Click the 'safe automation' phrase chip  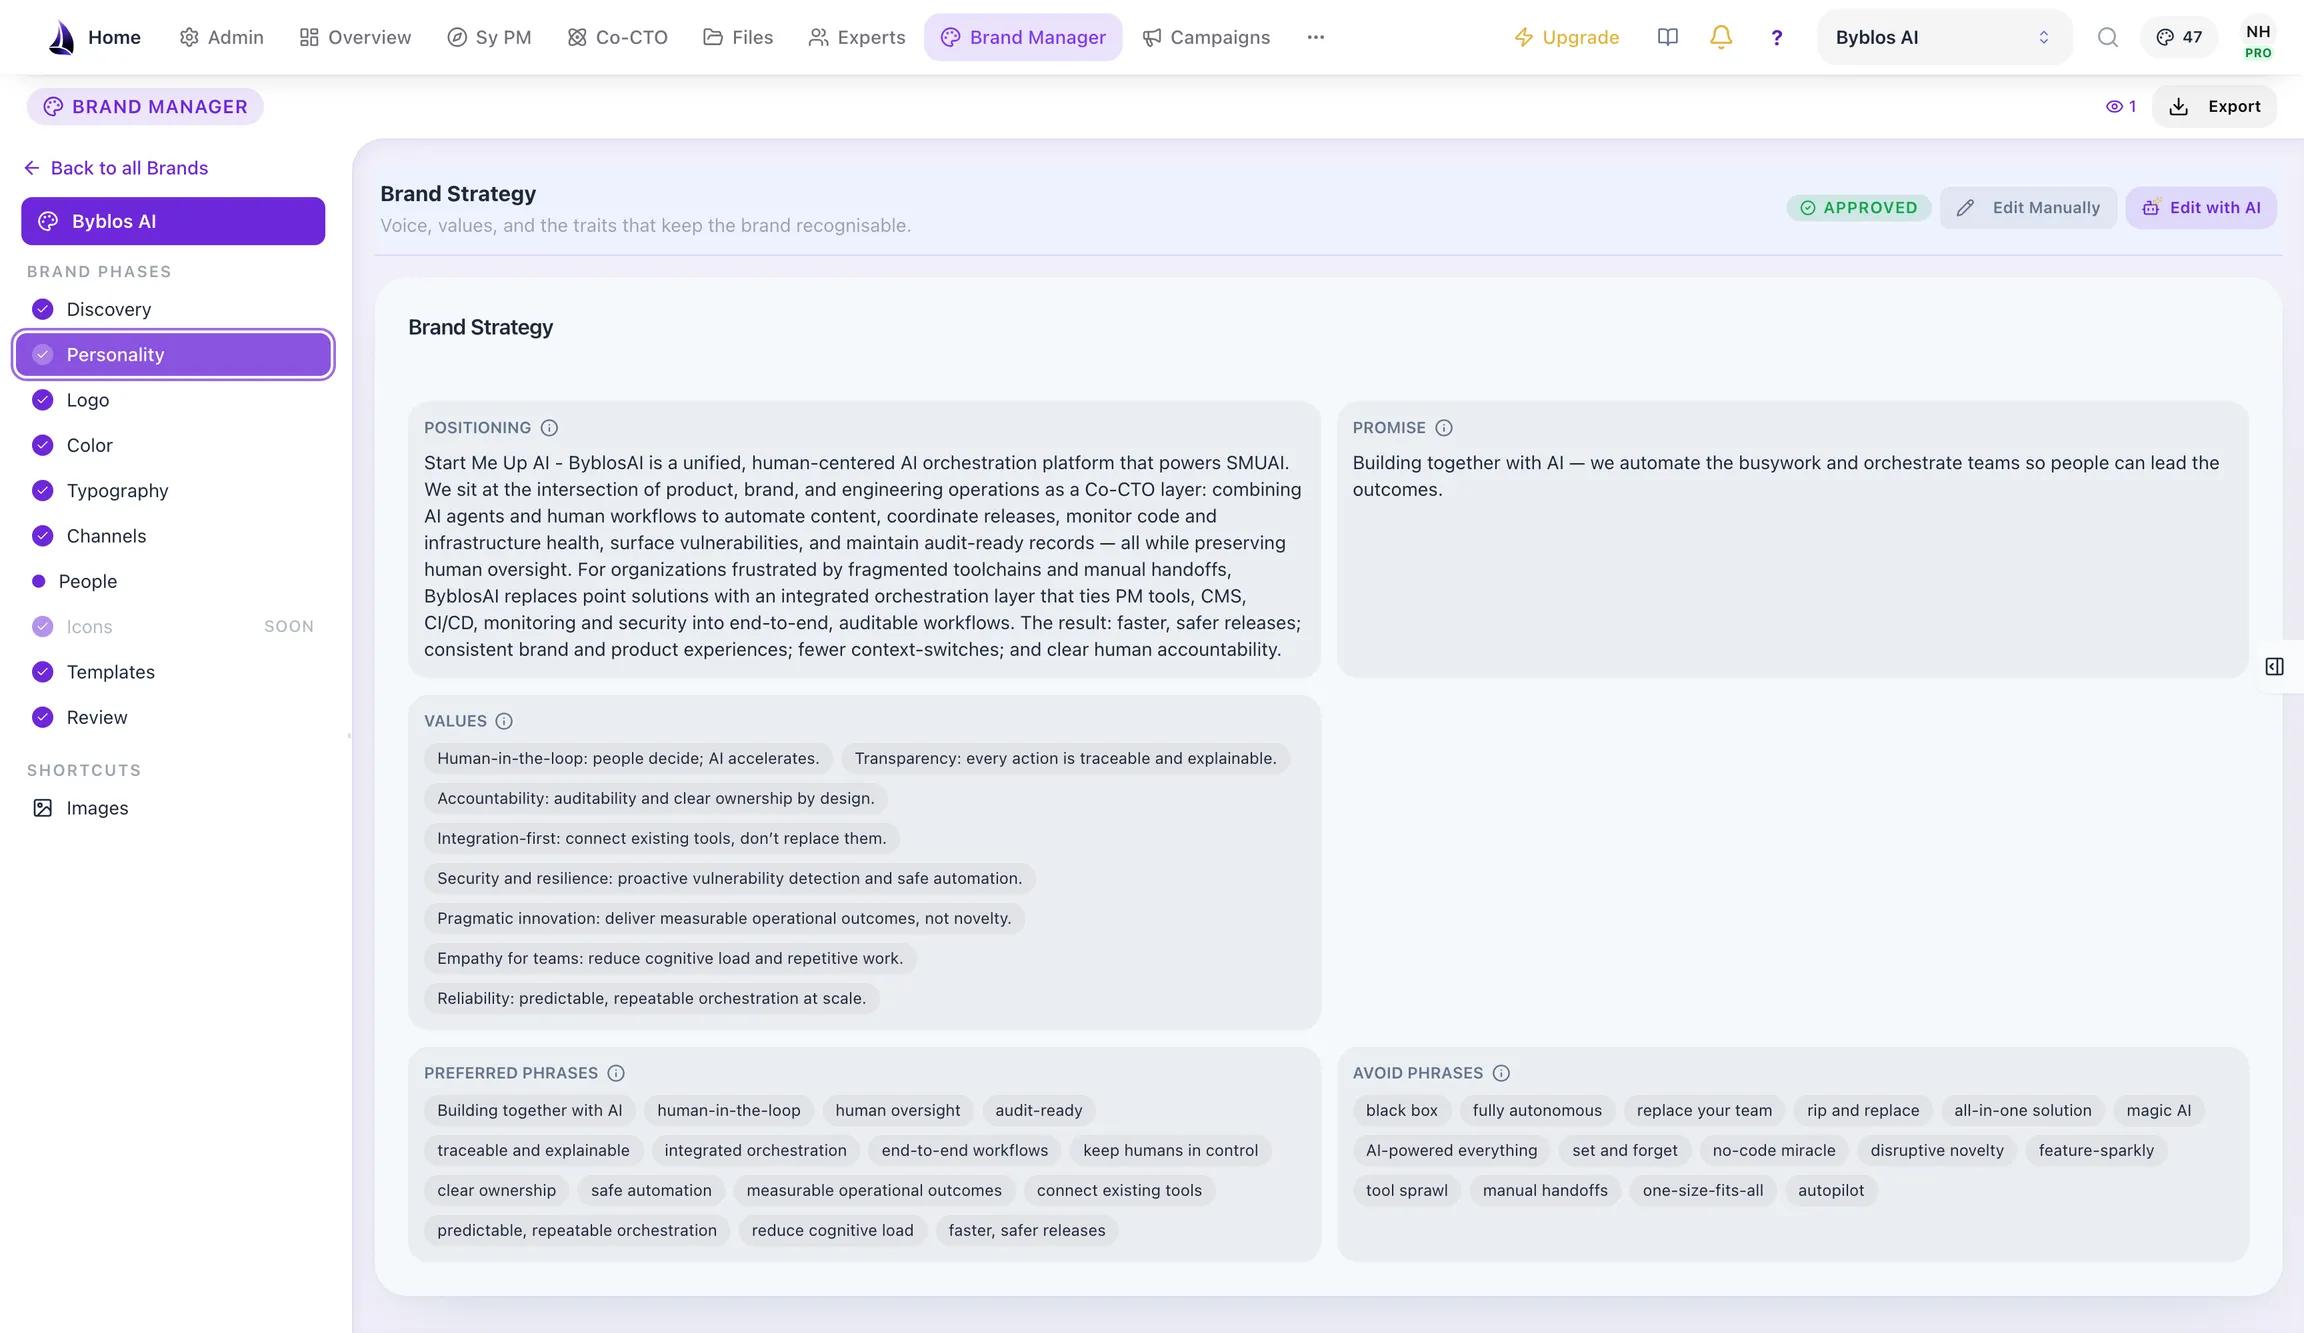[651, 1190]
